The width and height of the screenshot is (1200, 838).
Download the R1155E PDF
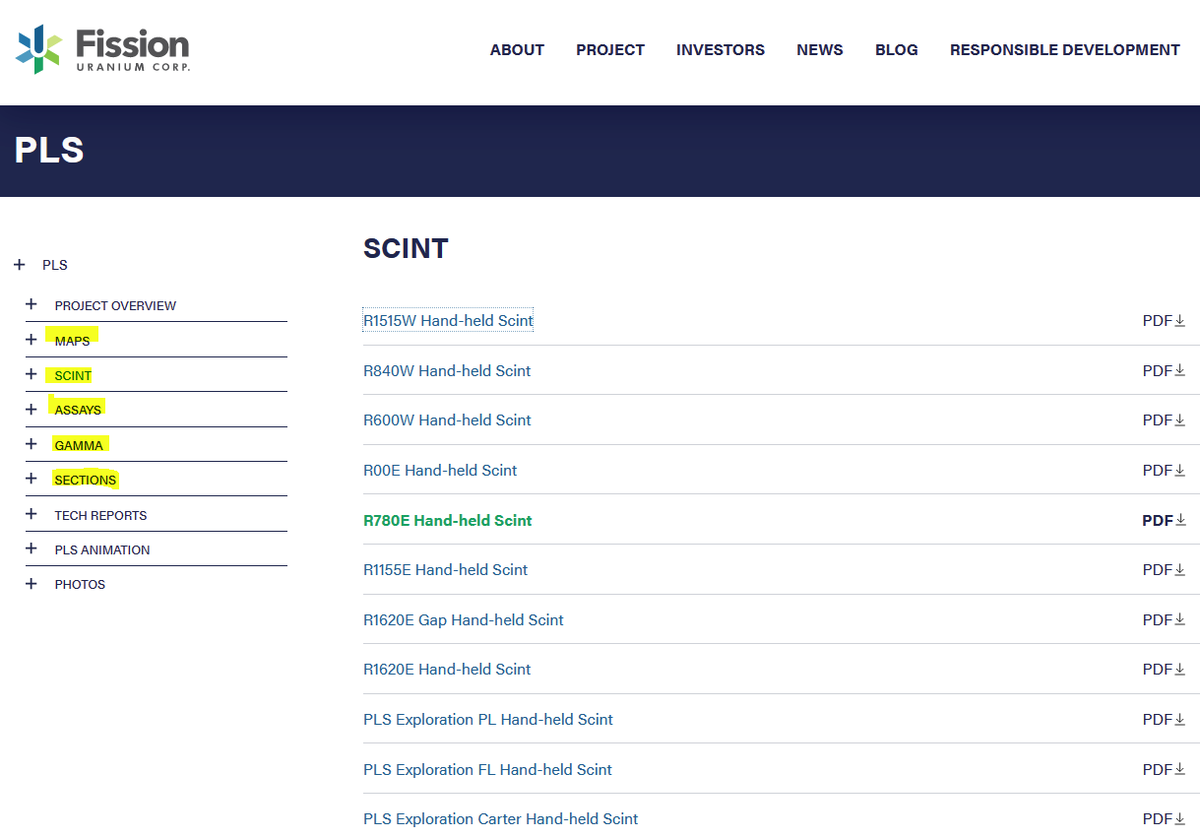1164,570
